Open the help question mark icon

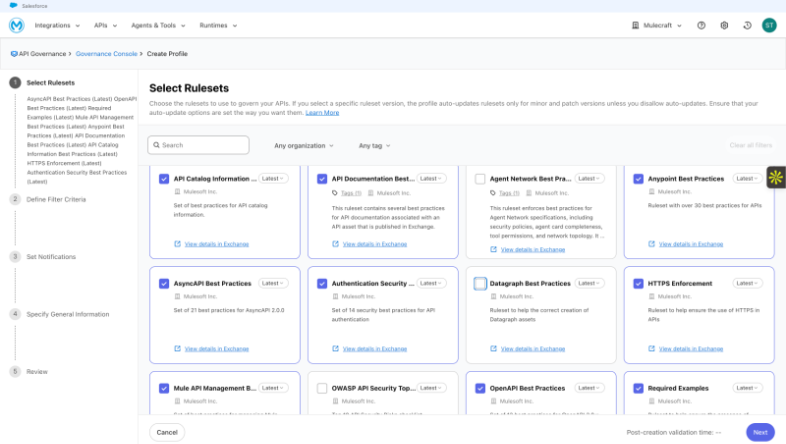702,25
